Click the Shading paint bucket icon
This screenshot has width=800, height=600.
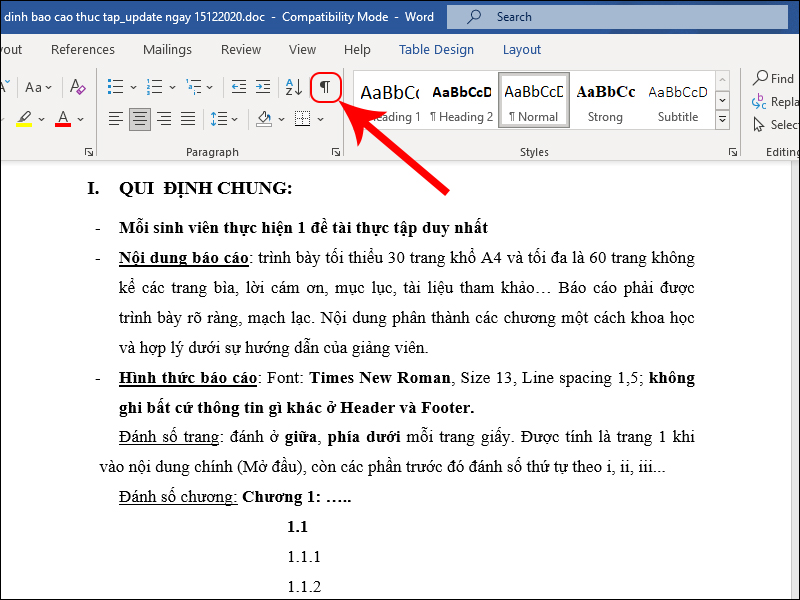[x=264, y=119]
